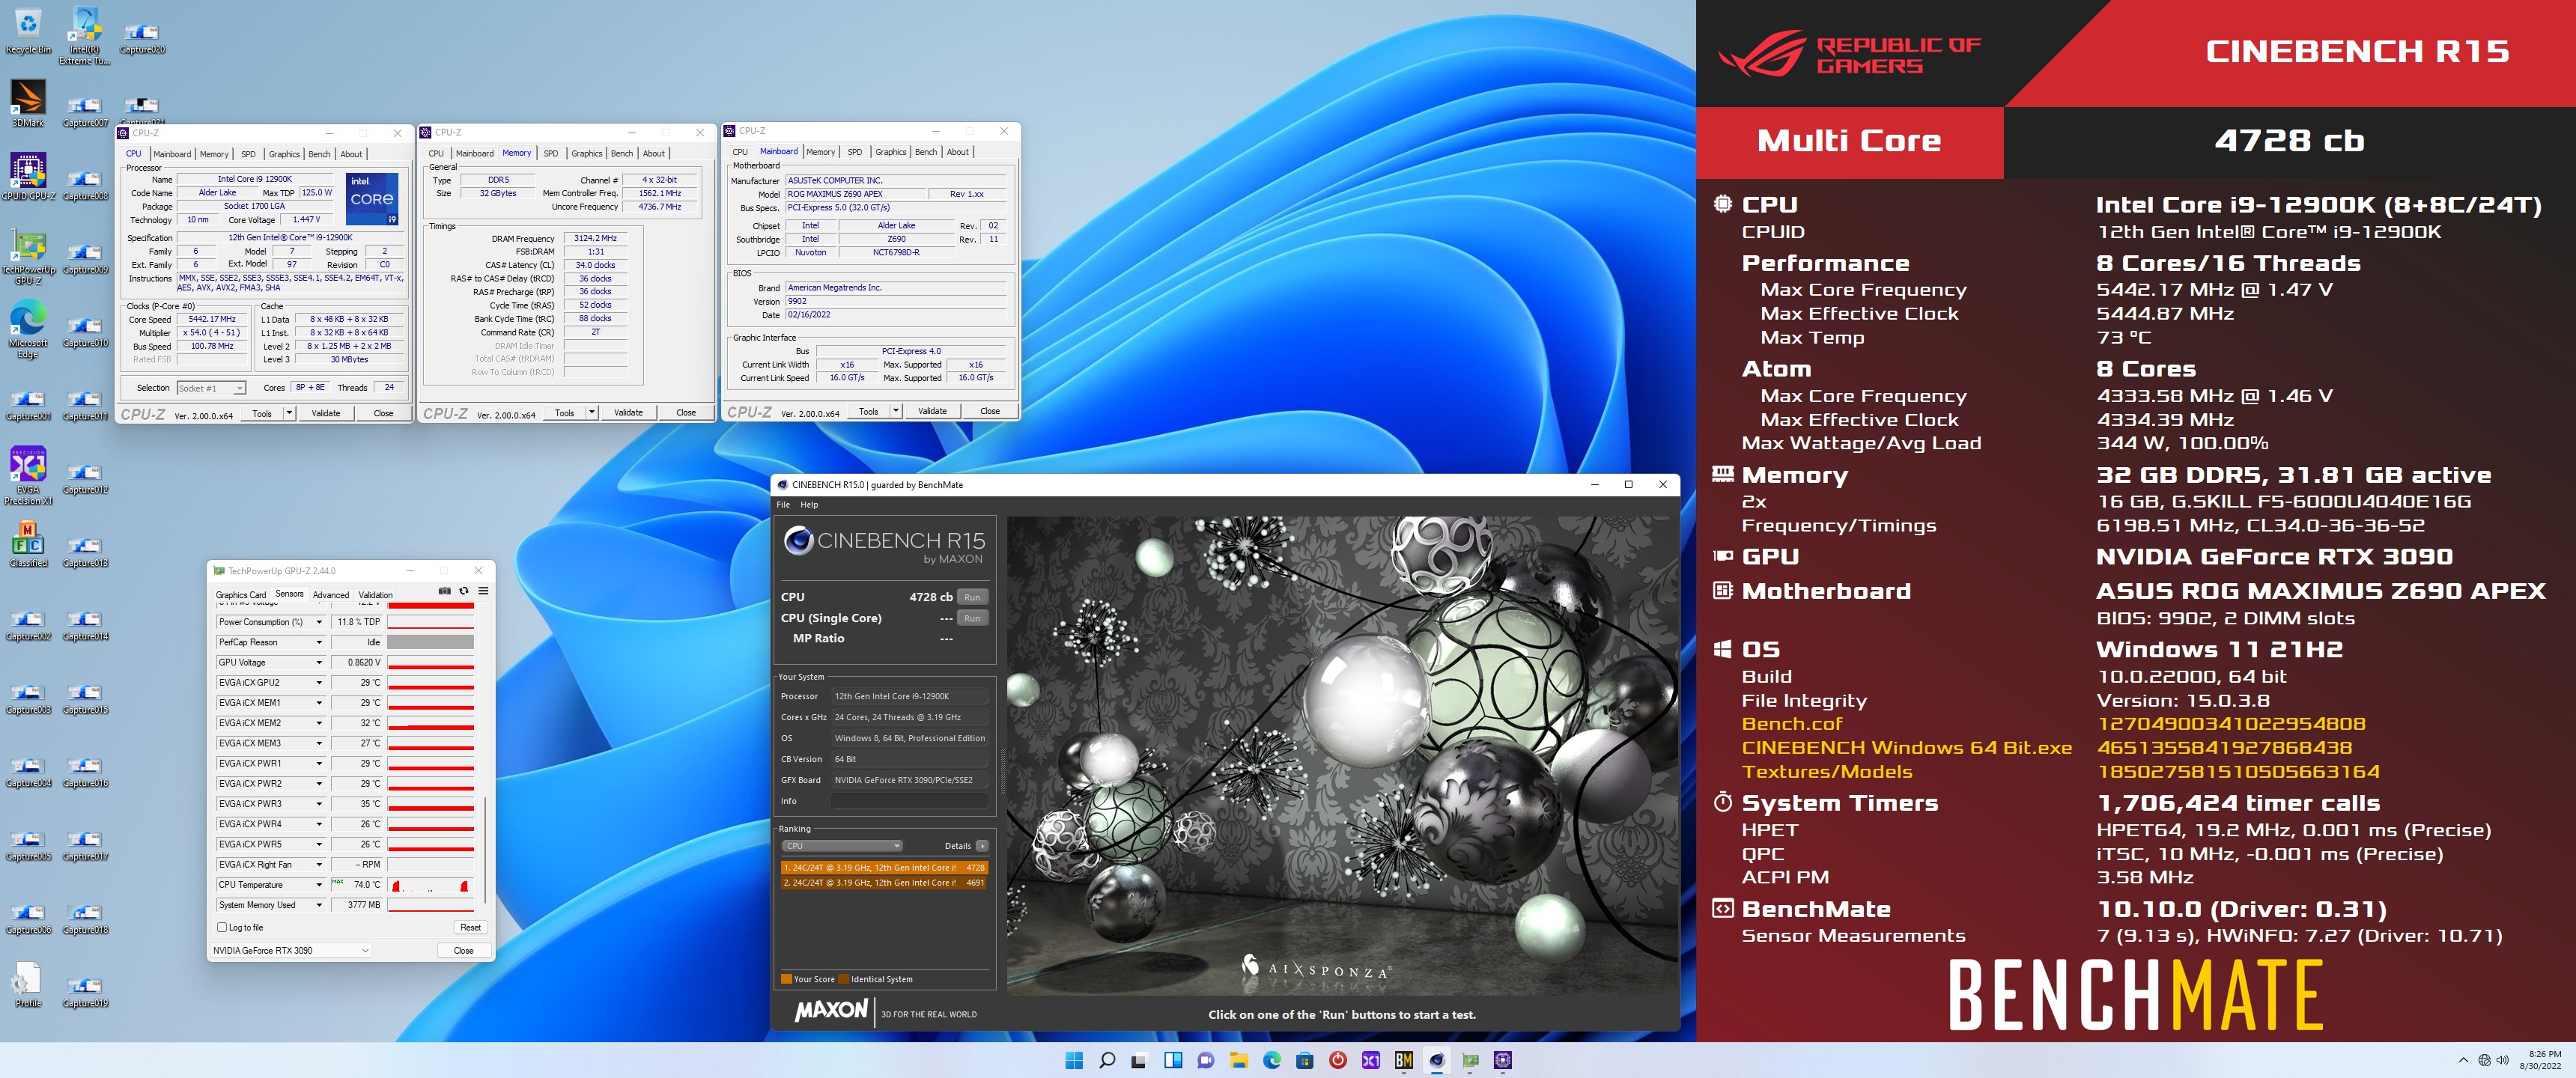Open the GPU Voltage sensor dropdown
This screenshot has height=1078, width=2576.
pos(319,662)
